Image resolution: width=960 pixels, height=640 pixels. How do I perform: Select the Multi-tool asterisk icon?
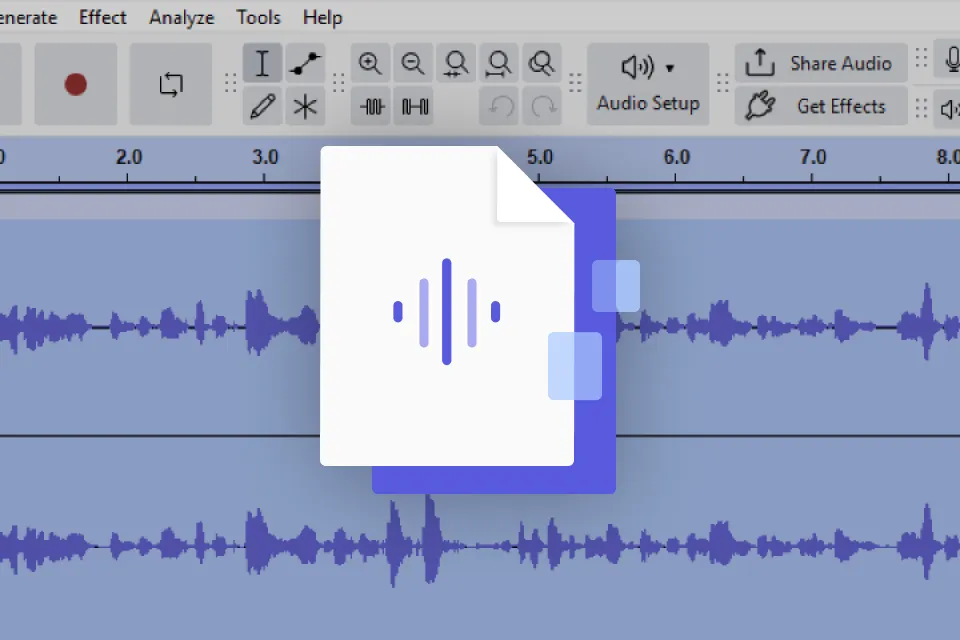(305, 107)
